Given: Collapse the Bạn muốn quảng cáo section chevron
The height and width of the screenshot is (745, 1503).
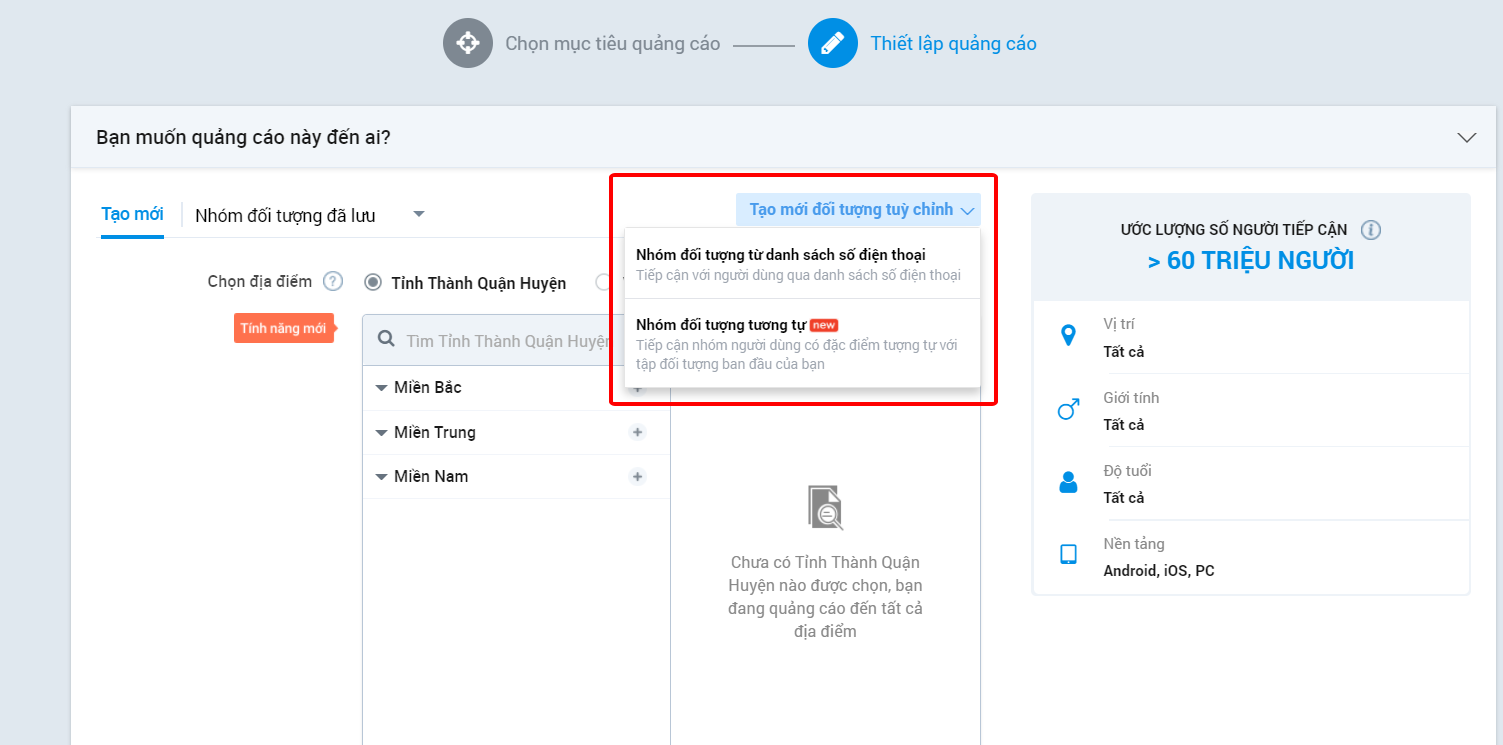Looking at the screenshot, I should click(1467, 137).
